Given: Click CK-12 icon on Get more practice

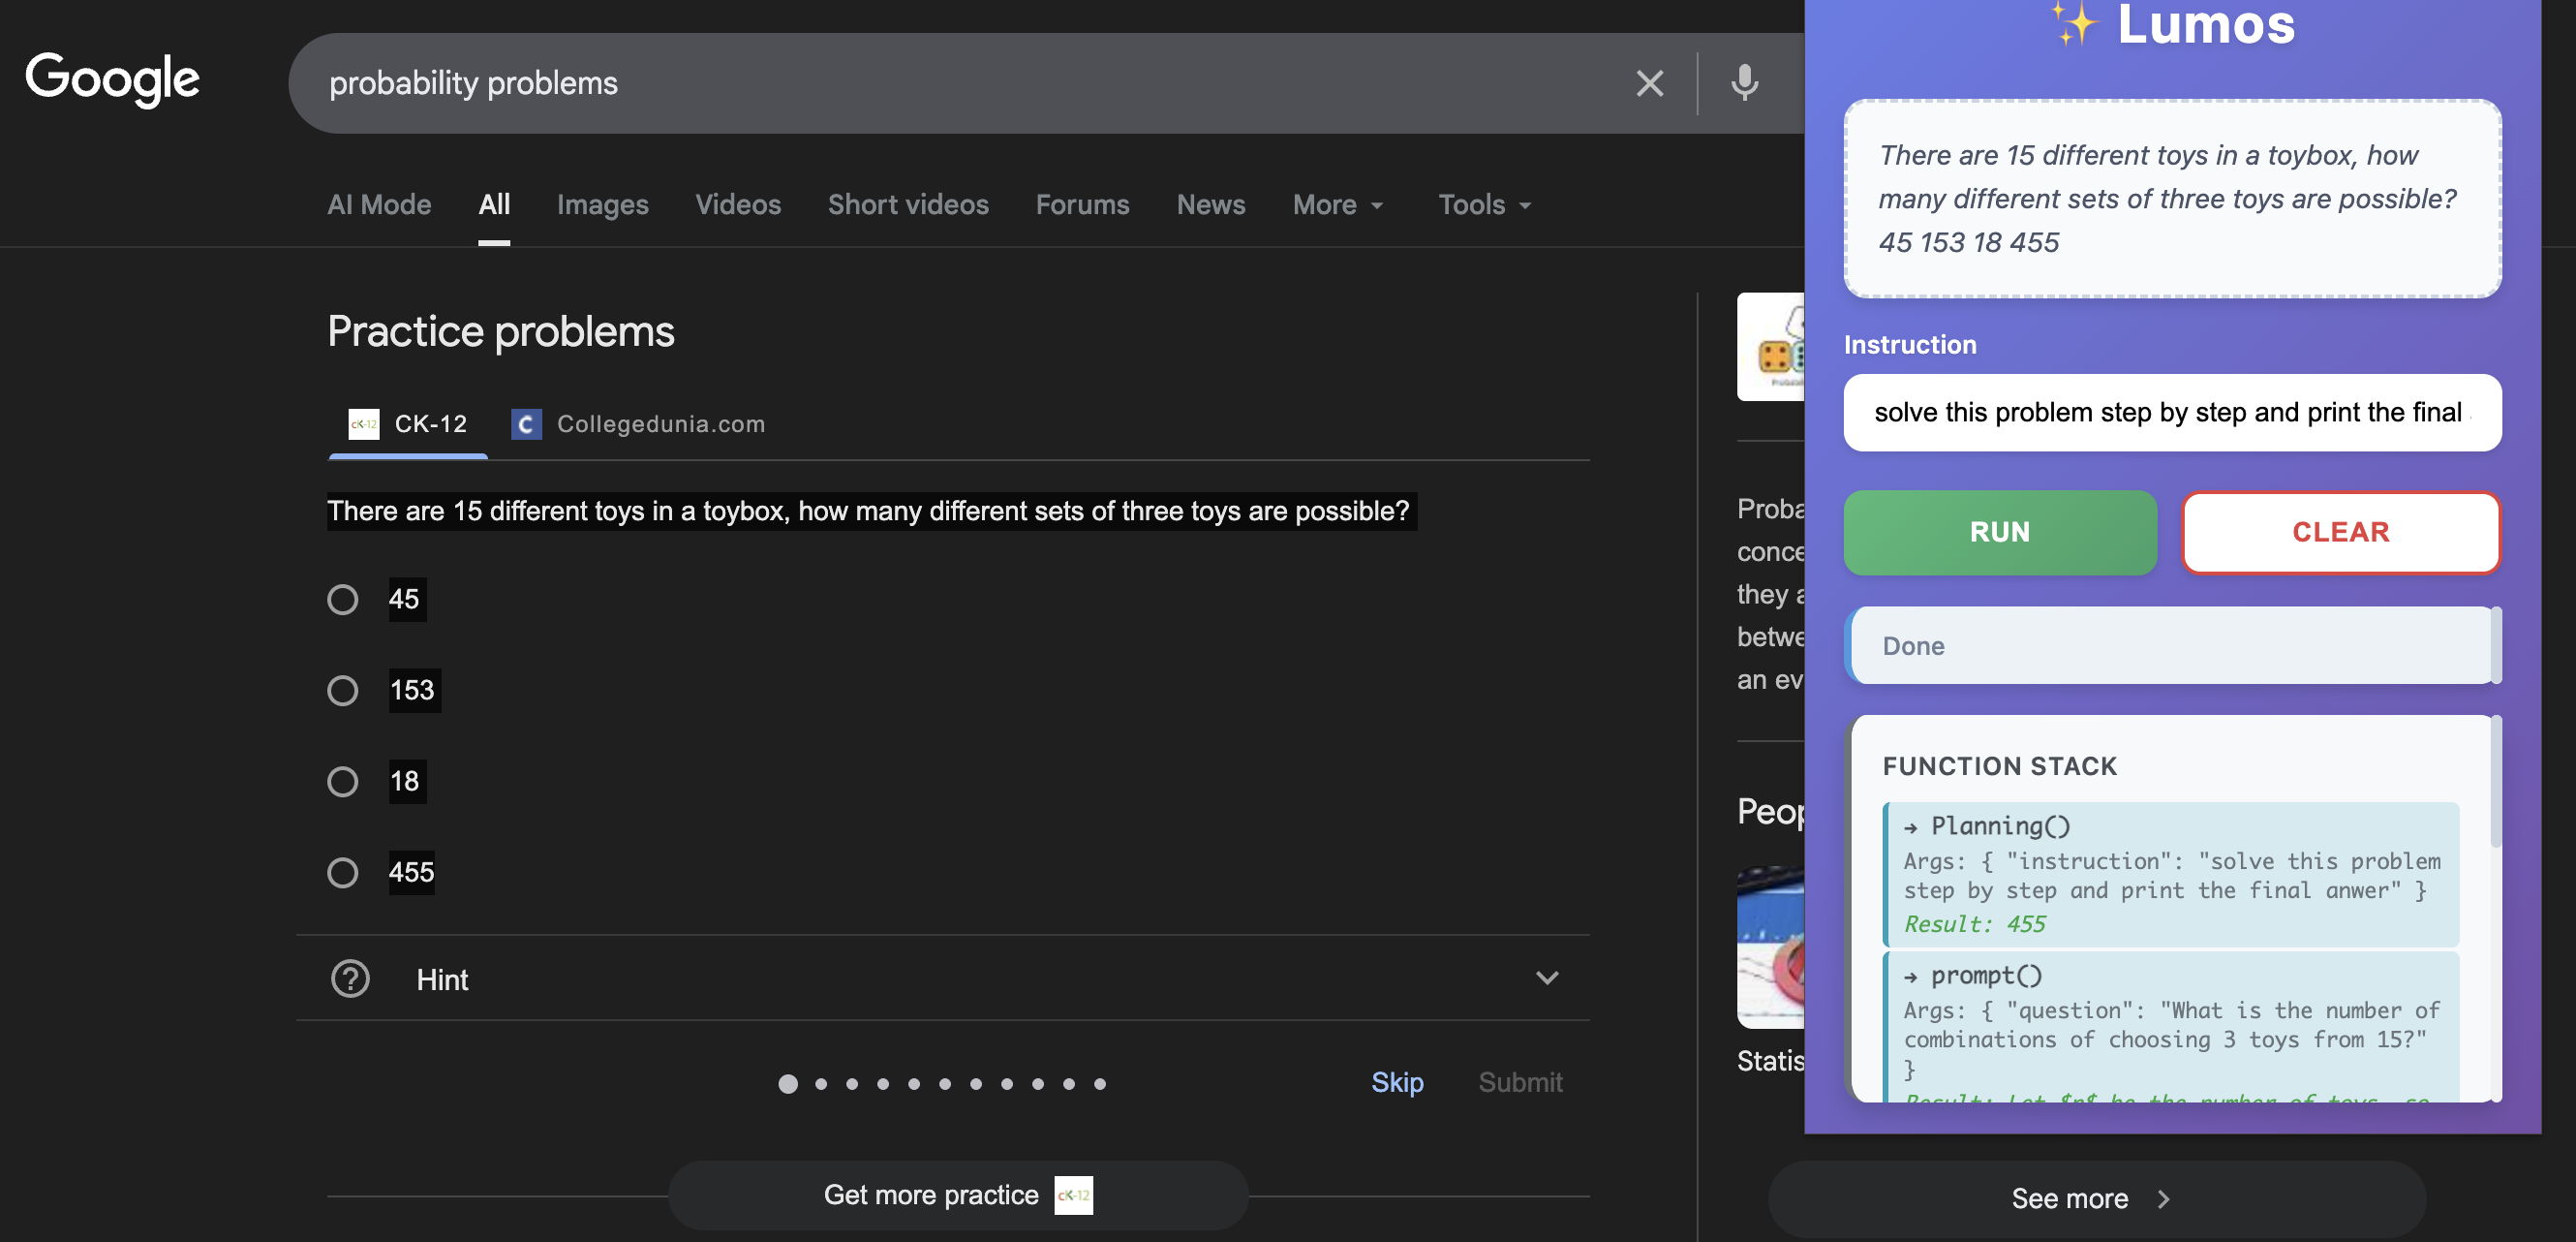Looking at the screenshot, I should coord(1073,1195).
